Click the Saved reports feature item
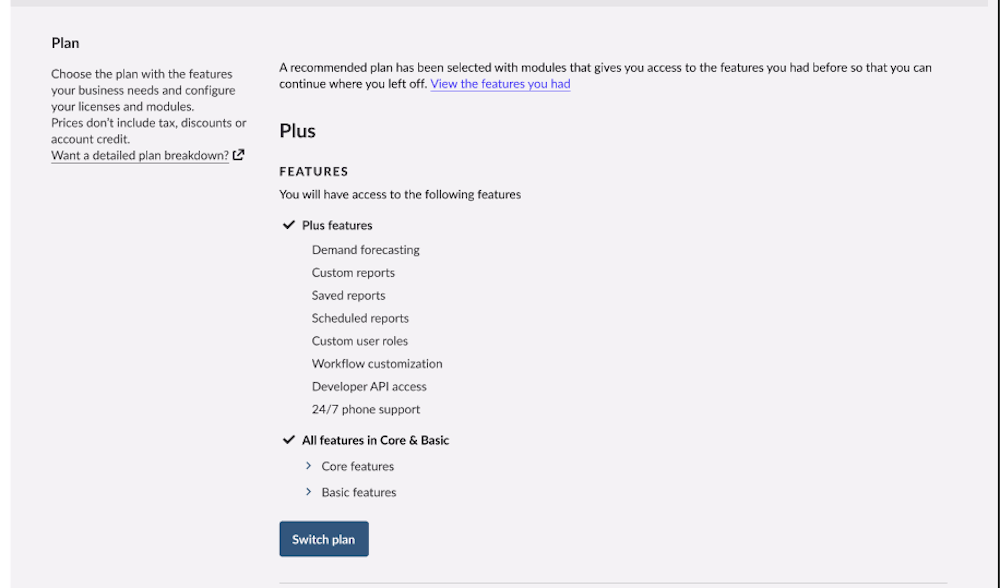Screen dimensions: 1000x588 click(348, 296)
